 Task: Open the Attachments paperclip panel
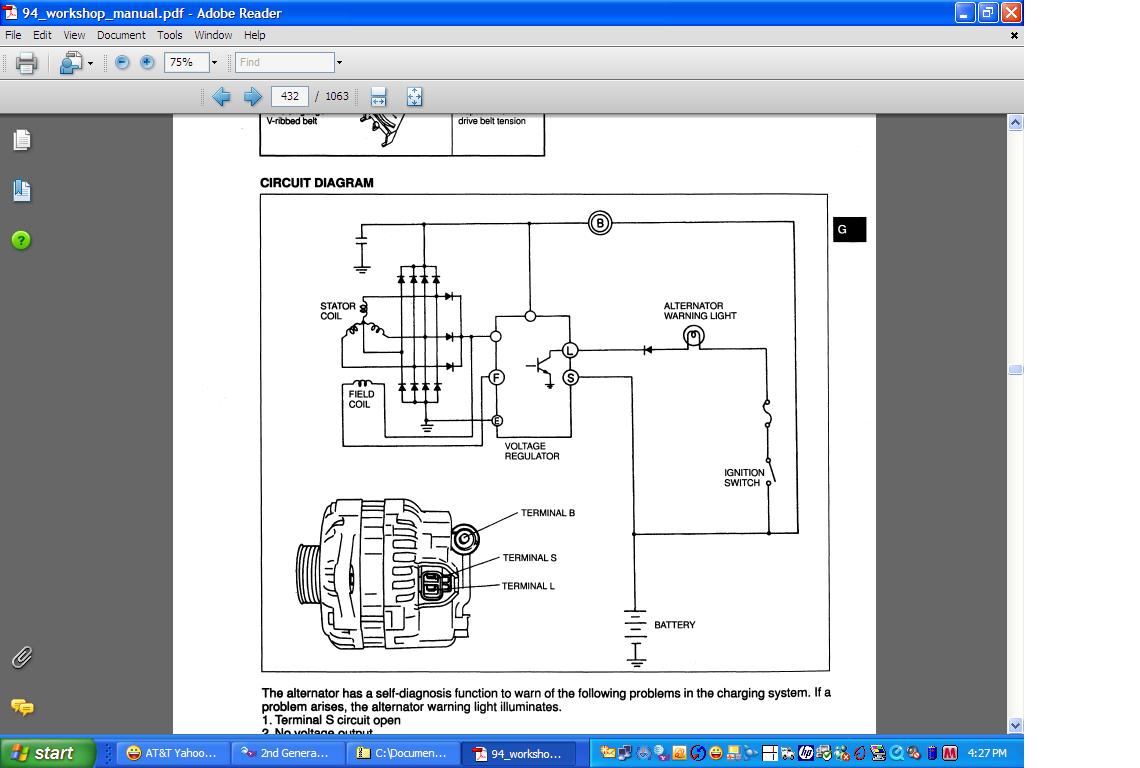(21, 657)
